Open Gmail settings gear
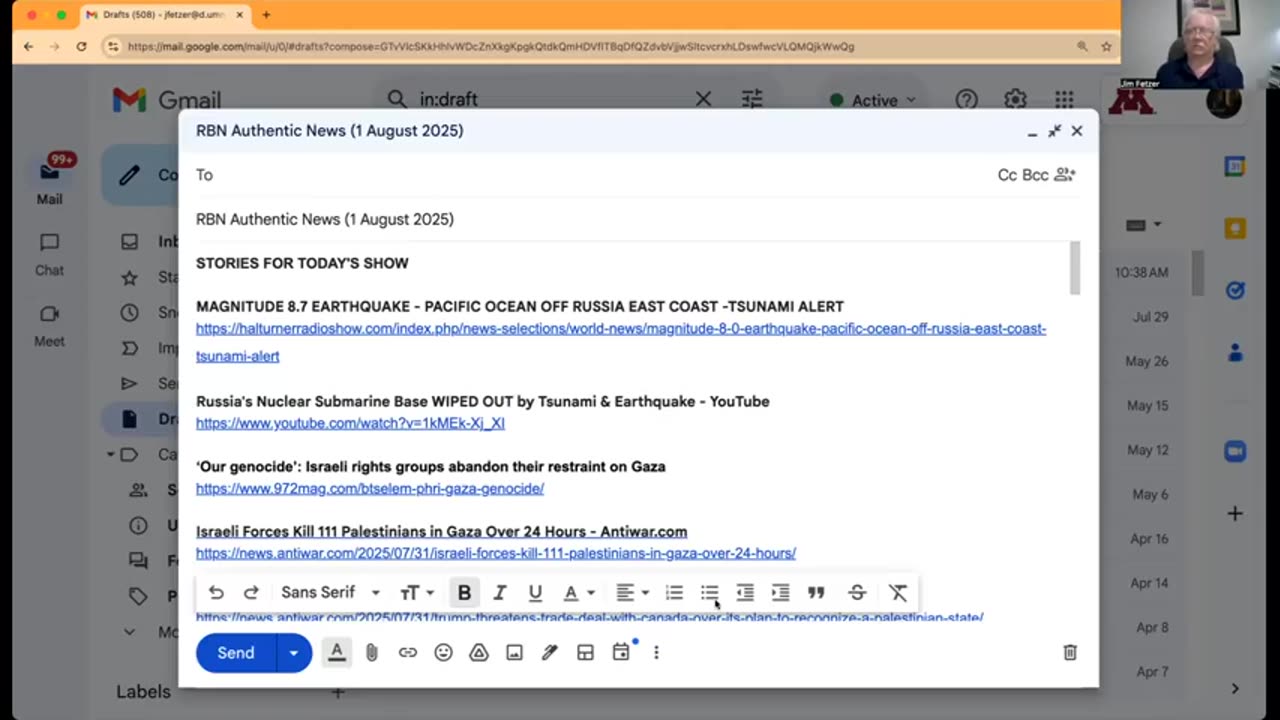 (1015, 100)
